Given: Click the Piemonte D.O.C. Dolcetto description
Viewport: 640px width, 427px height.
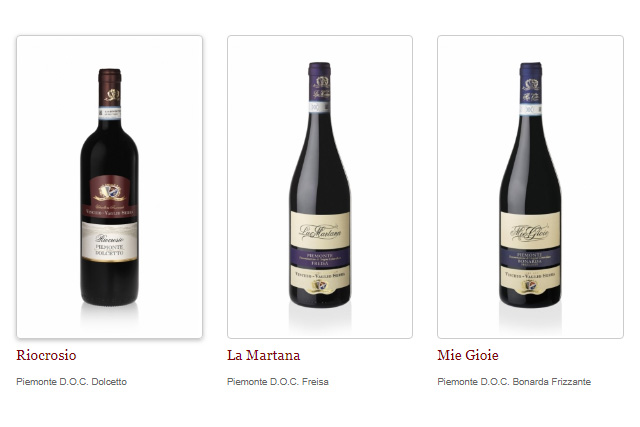Looking at the screenshot, I should pos(71,382).
